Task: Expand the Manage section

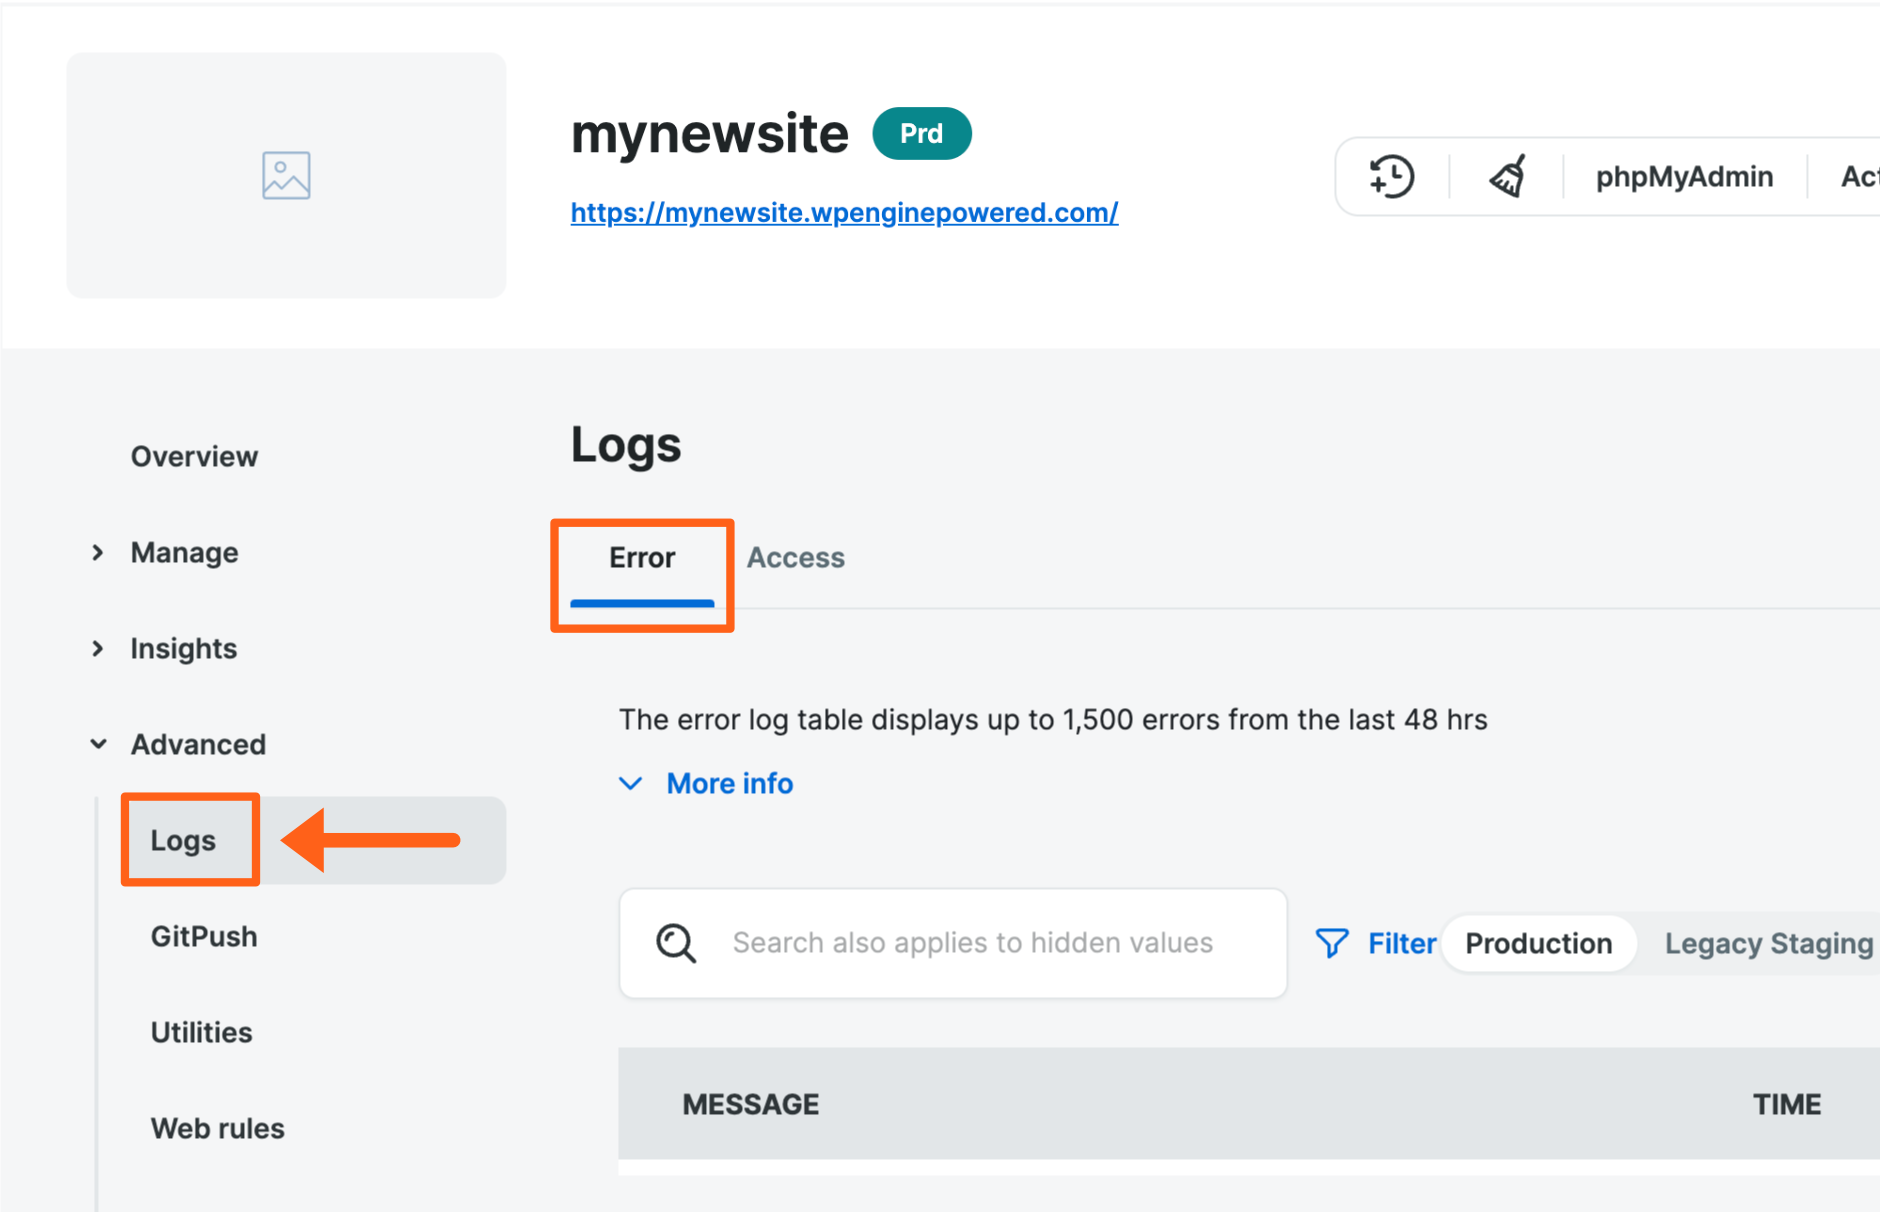Action: coord(184,552)
